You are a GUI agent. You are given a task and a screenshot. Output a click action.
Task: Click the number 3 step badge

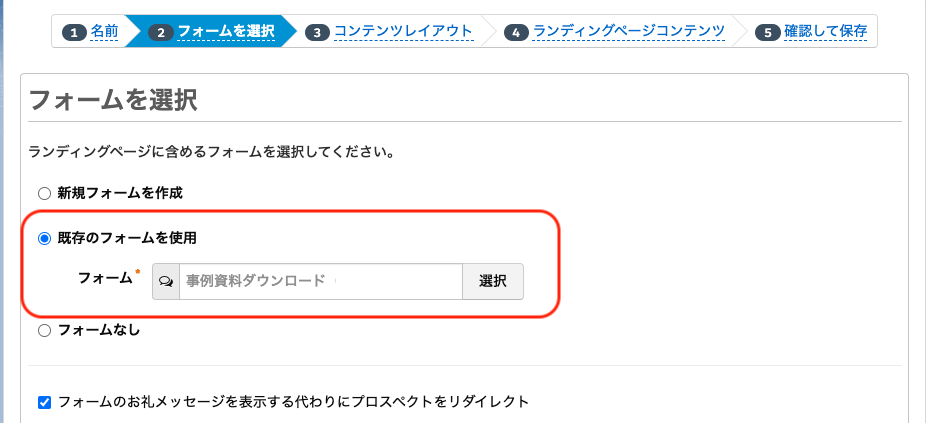tap(317, 32)
